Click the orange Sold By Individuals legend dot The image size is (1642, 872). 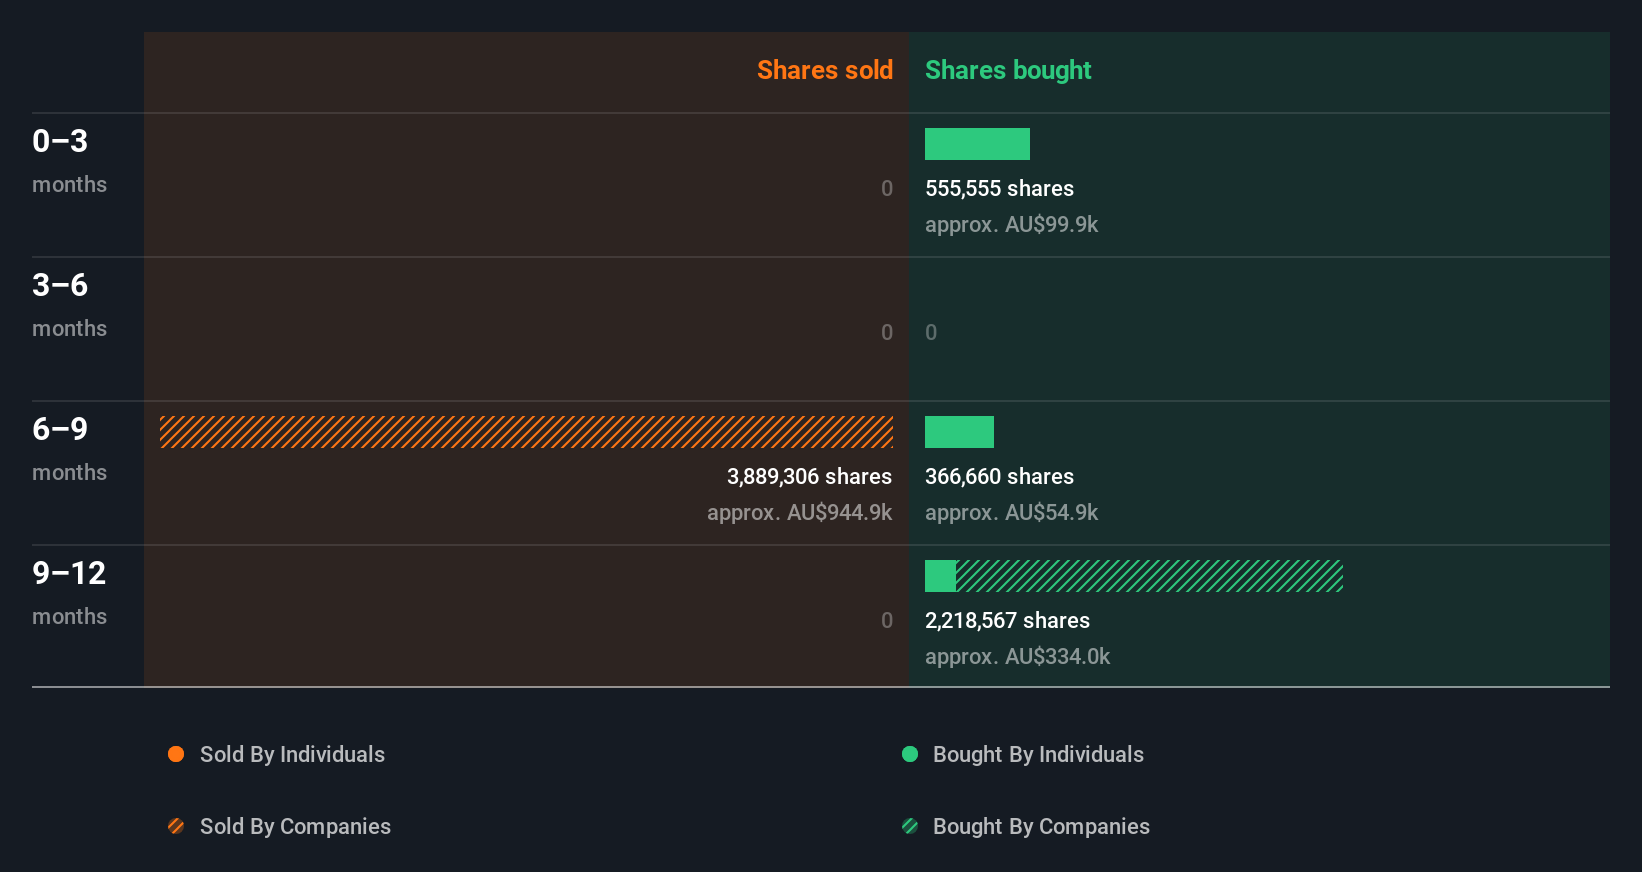[x=176, y=754]
